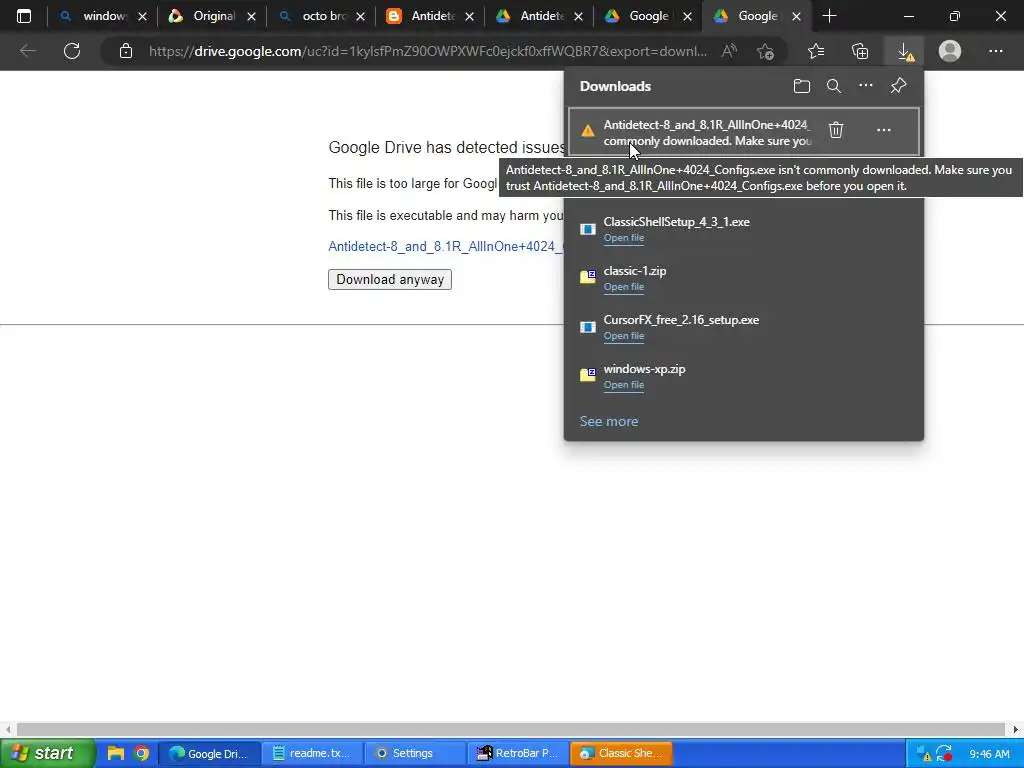Click the address bar URL
1024x768 pixels.
pyautogui.click(x=427, y=51)
